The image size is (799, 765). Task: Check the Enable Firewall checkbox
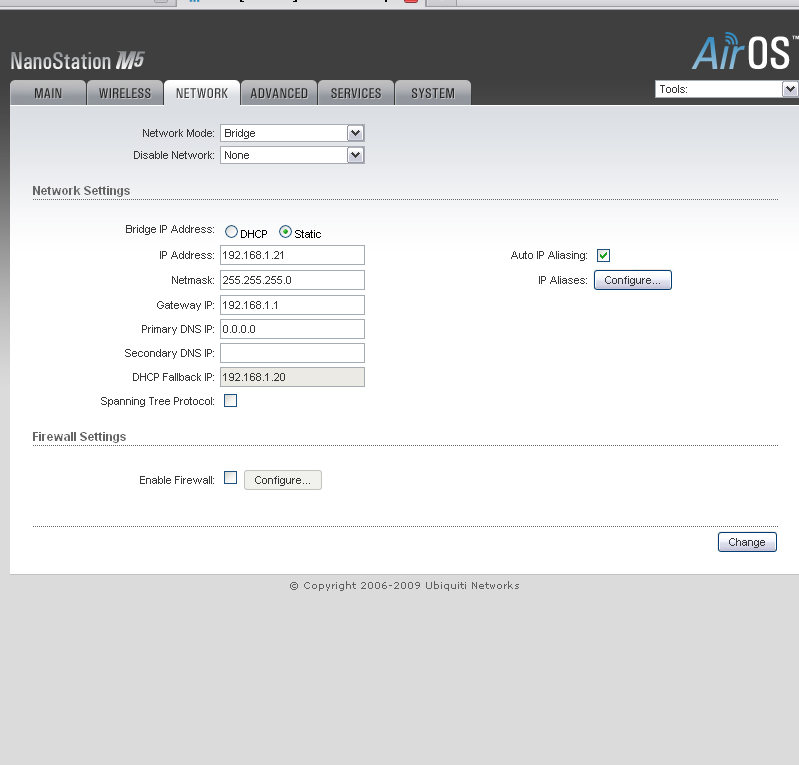pos(230,478)
